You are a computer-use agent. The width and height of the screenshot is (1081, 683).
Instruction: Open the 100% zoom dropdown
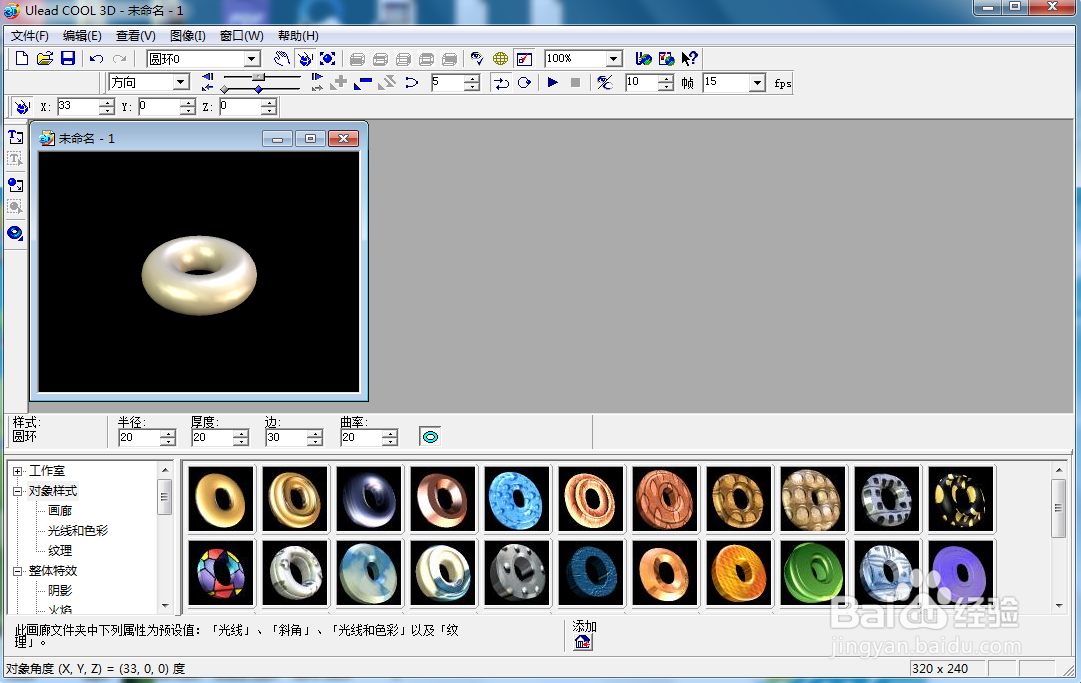point(614,59)
